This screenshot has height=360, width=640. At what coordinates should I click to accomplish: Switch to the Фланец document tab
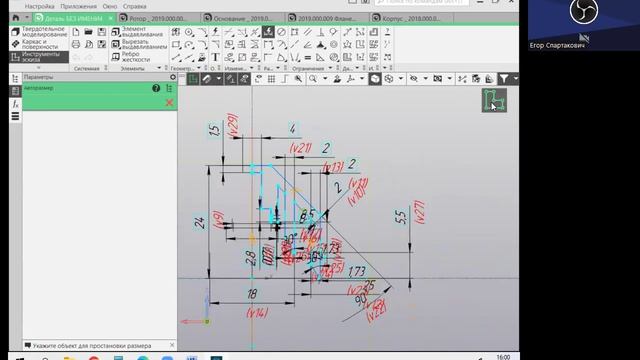tap(327, 18)
